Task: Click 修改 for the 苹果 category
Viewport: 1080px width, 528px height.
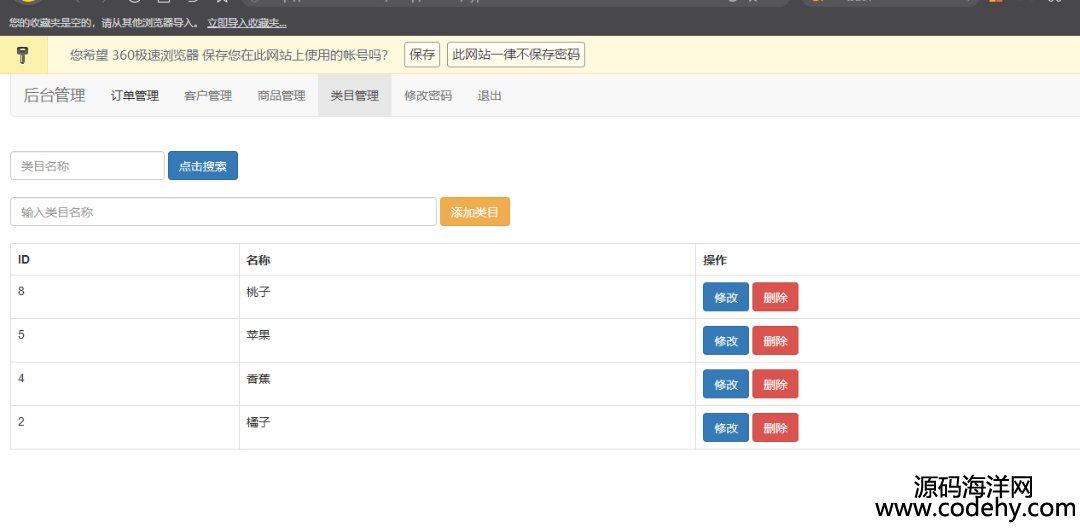Action: click(725, 341)
